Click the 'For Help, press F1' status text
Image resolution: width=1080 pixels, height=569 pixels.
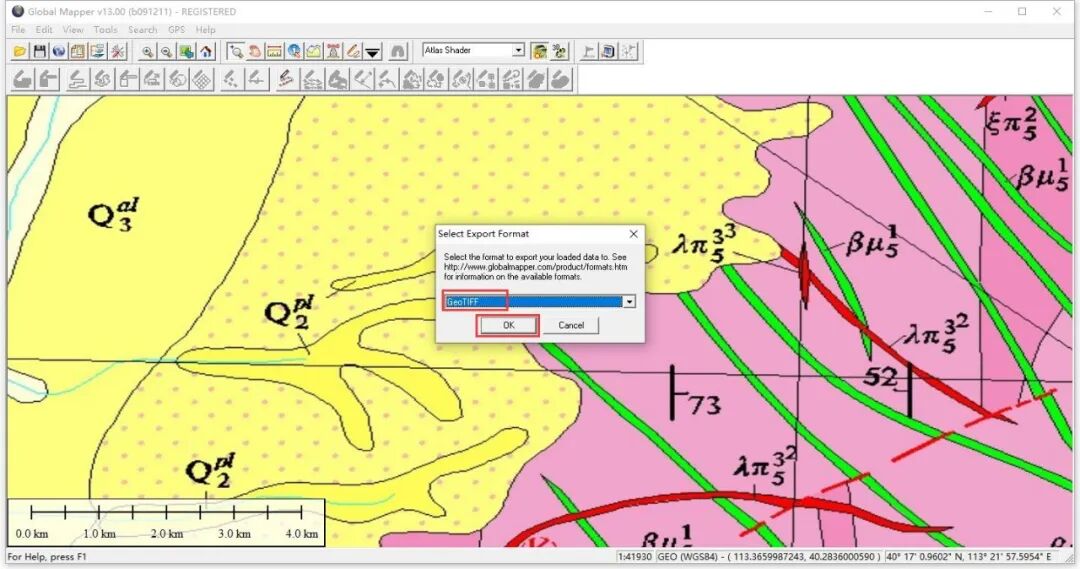[47, 557]
